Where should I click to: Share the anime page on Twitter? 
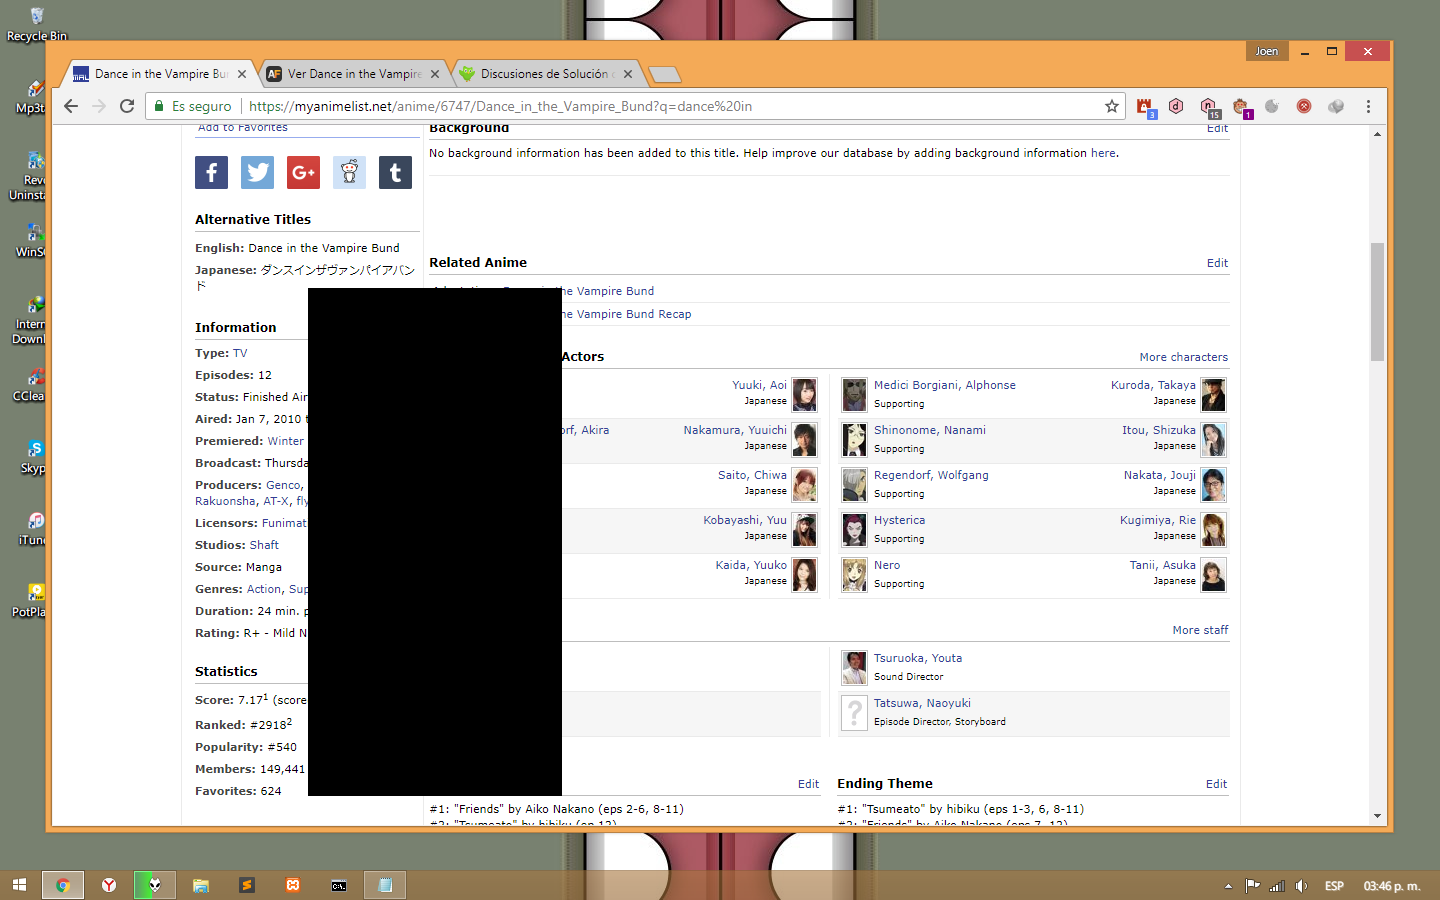coord(257,173)
